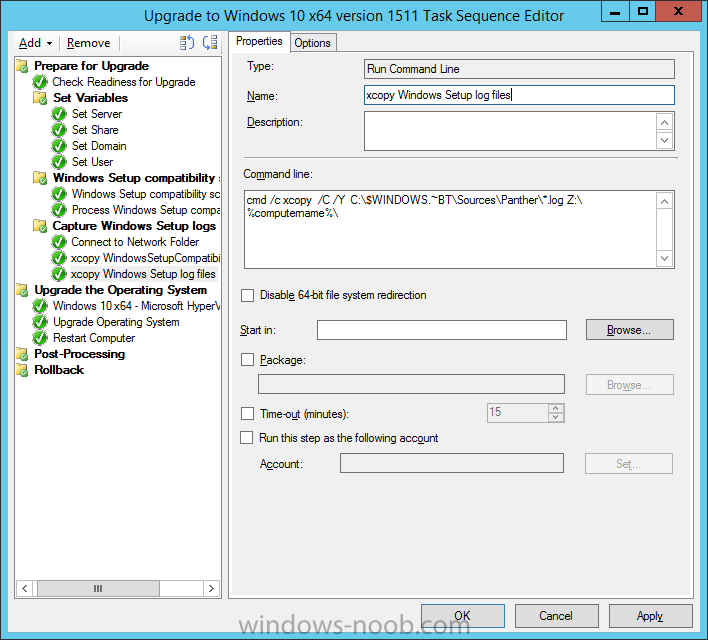
Task: Click the green check icon beside Set Share
Action: (x=59, y=130)
